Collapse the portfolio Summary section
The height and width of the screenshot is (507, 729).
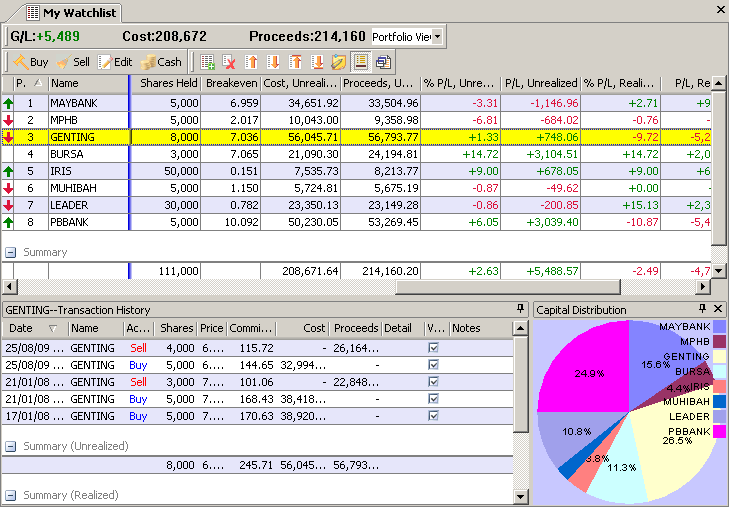click(10, 252)
